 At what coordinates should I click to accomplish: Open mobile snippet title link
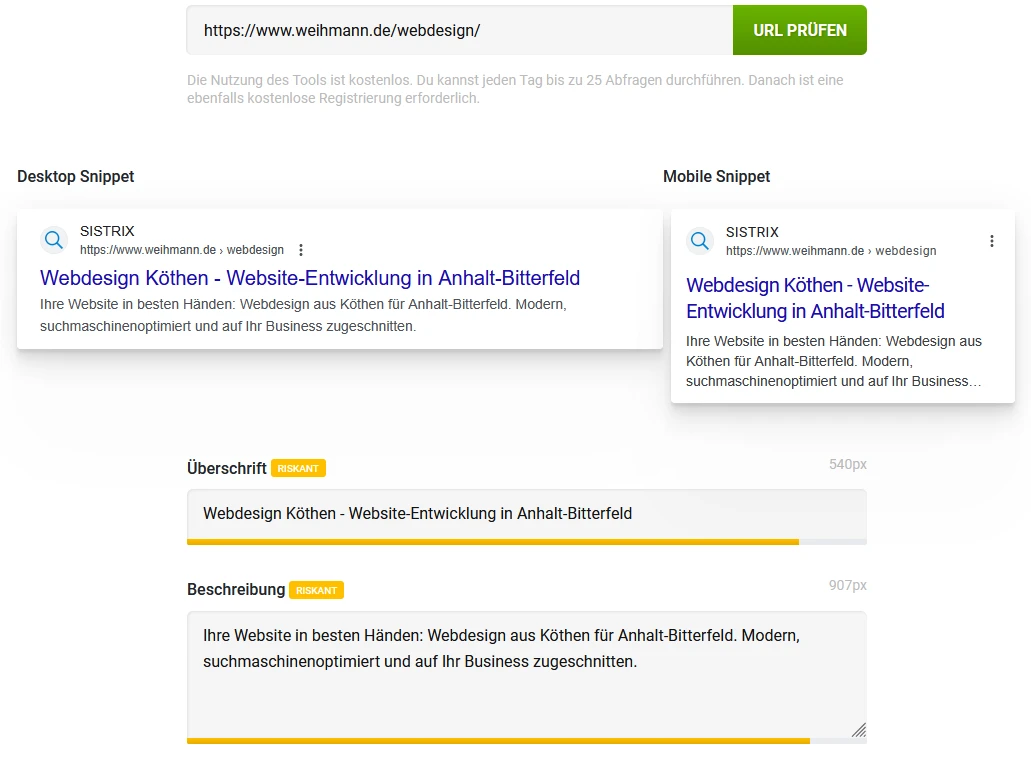tap(815, 298)
